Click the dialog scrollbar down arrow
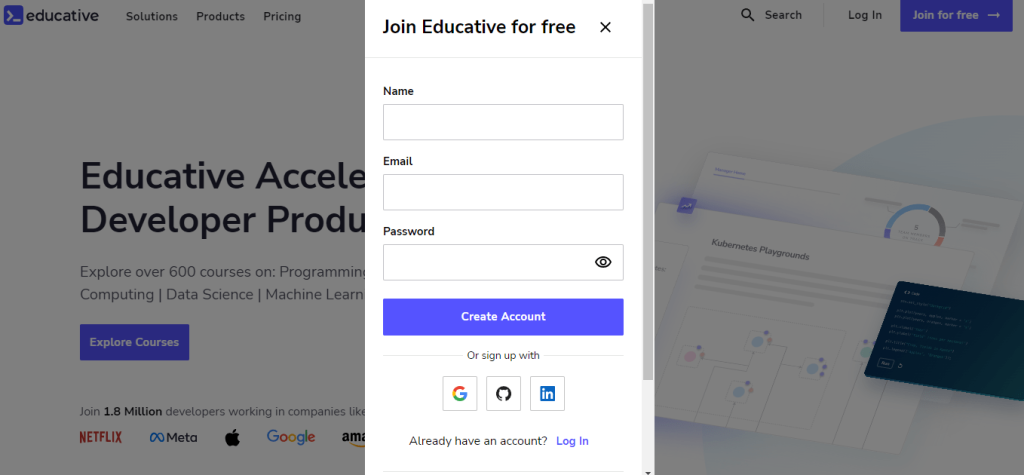The image size is (1024, 475). click(x=648, y=470)
